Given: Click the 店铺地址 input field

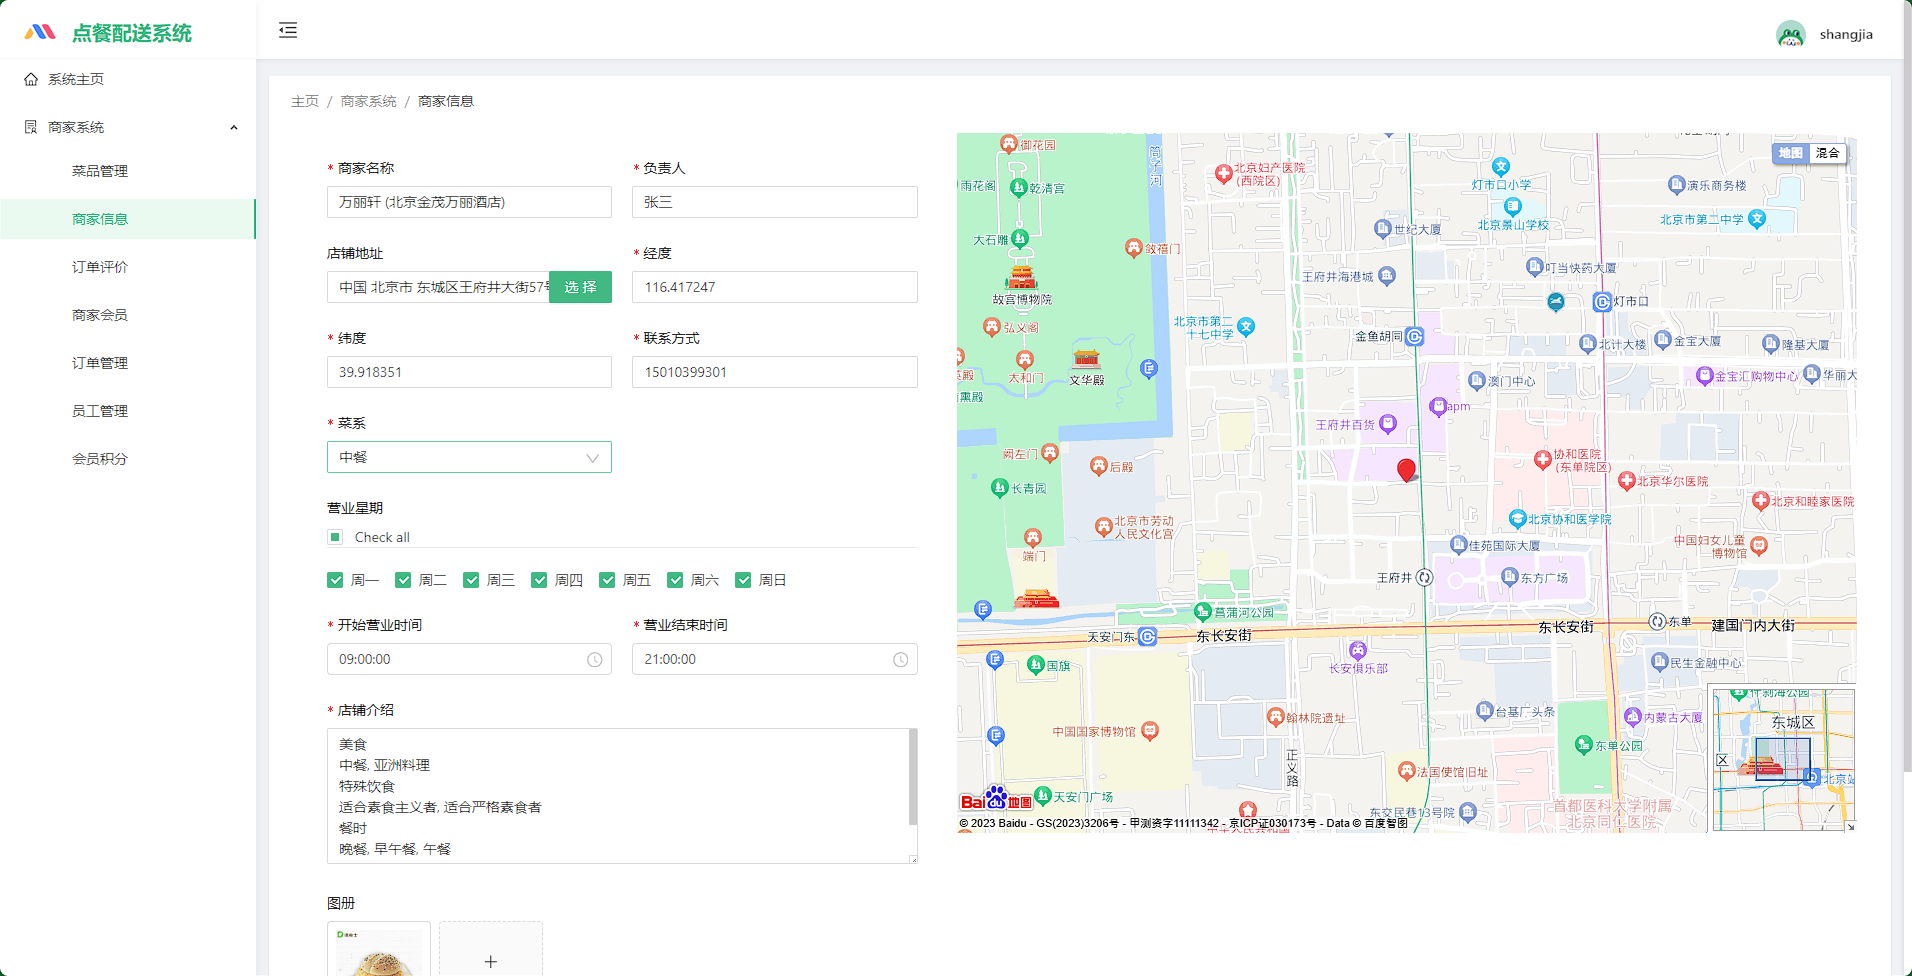Looking at the screenshot, I should (438, 287).
